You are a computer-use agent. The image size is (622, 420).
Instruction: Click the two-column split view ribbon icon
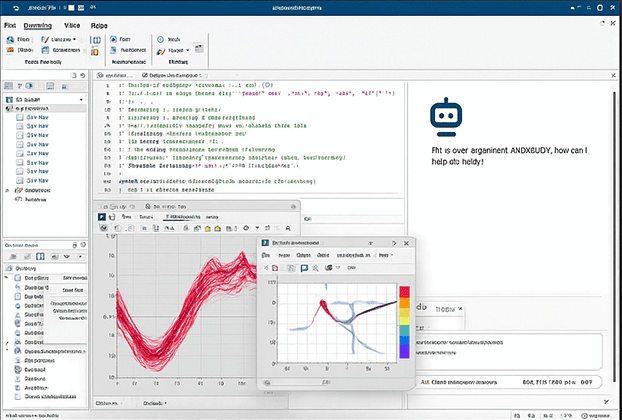(96, 40)
